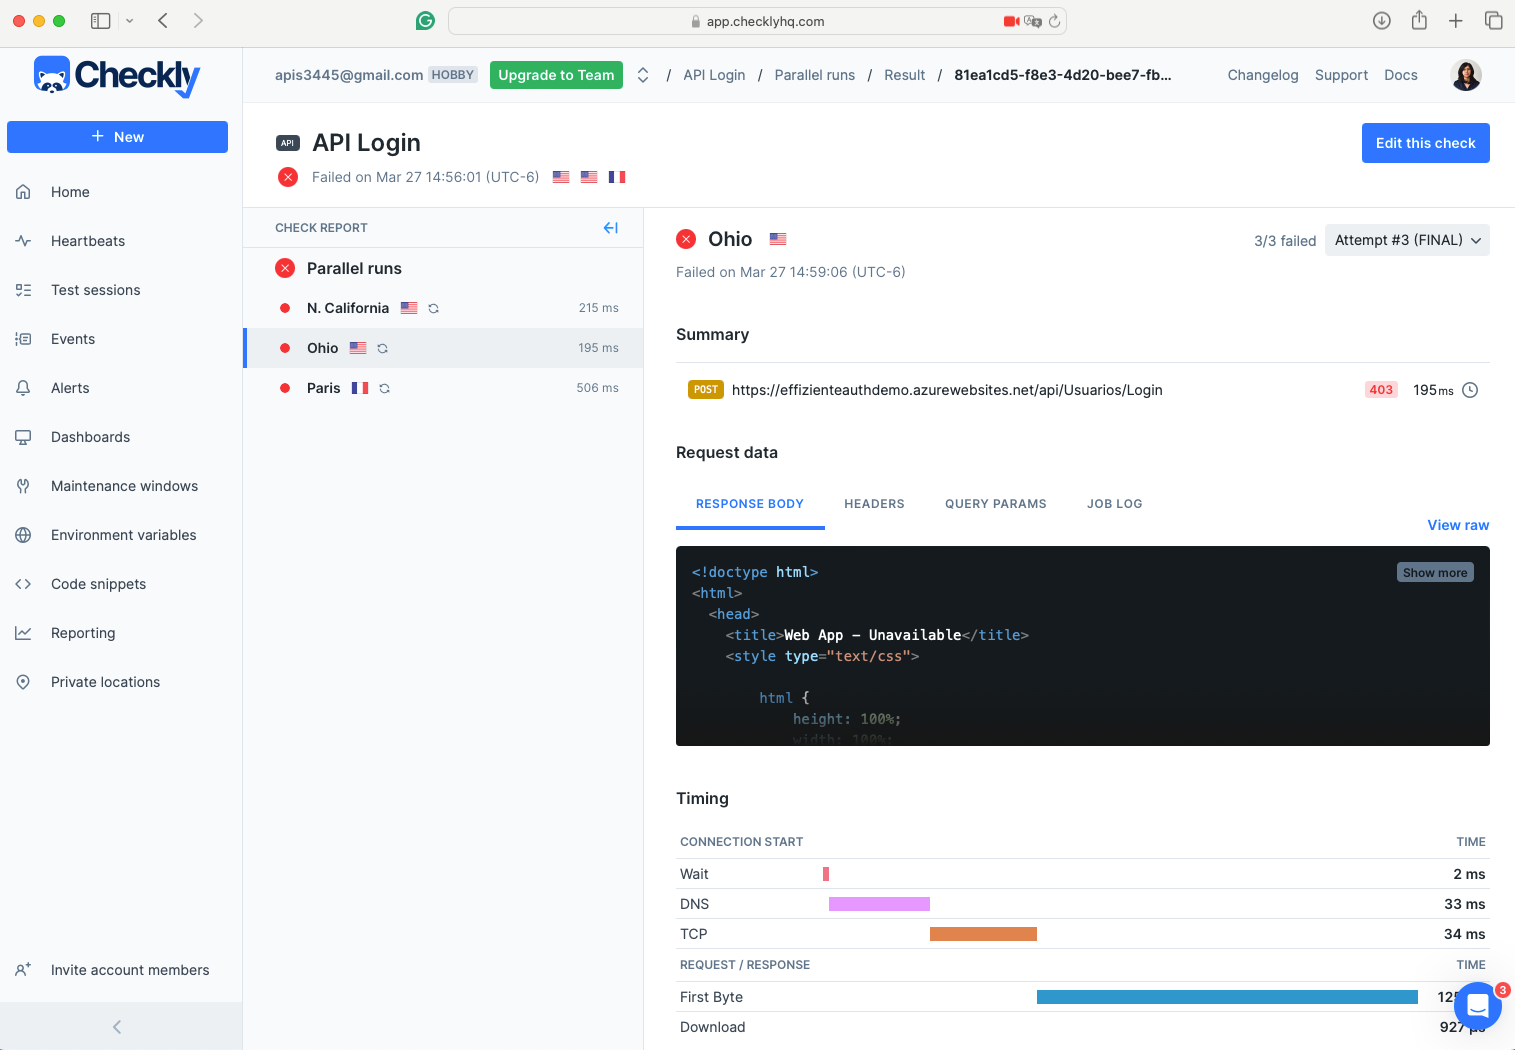Open Alerts via bell icon
The width and height of the screenshot is (1515, 1050).
click(23, 388)
